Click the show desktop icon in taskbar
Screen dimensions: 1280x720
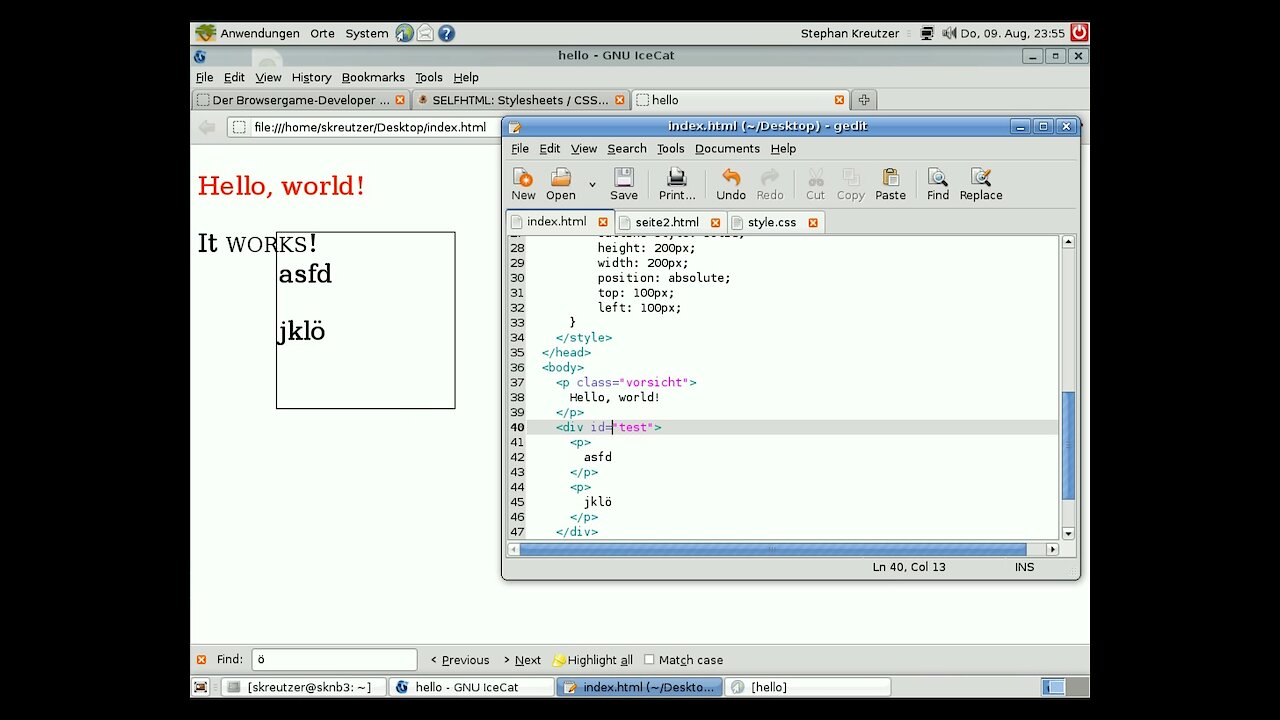[x=201, y=687]
